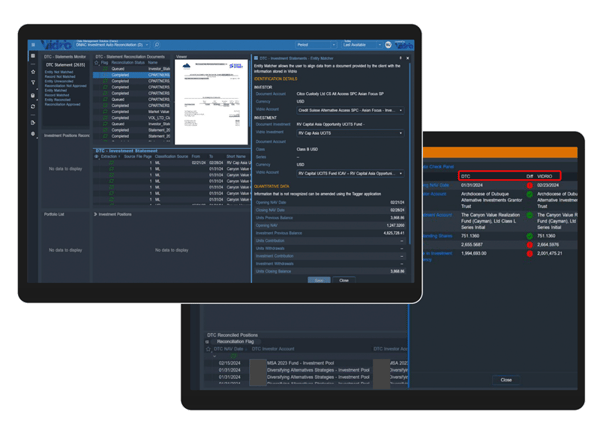600x429 pixels.
Task: Click the Investment Previous Balance row
Action: point(330,233)
